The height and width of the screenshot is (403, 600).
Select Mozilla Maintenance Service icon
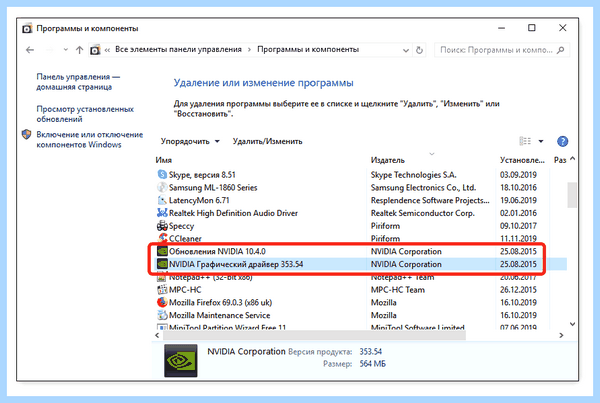[x=162, y=315]
